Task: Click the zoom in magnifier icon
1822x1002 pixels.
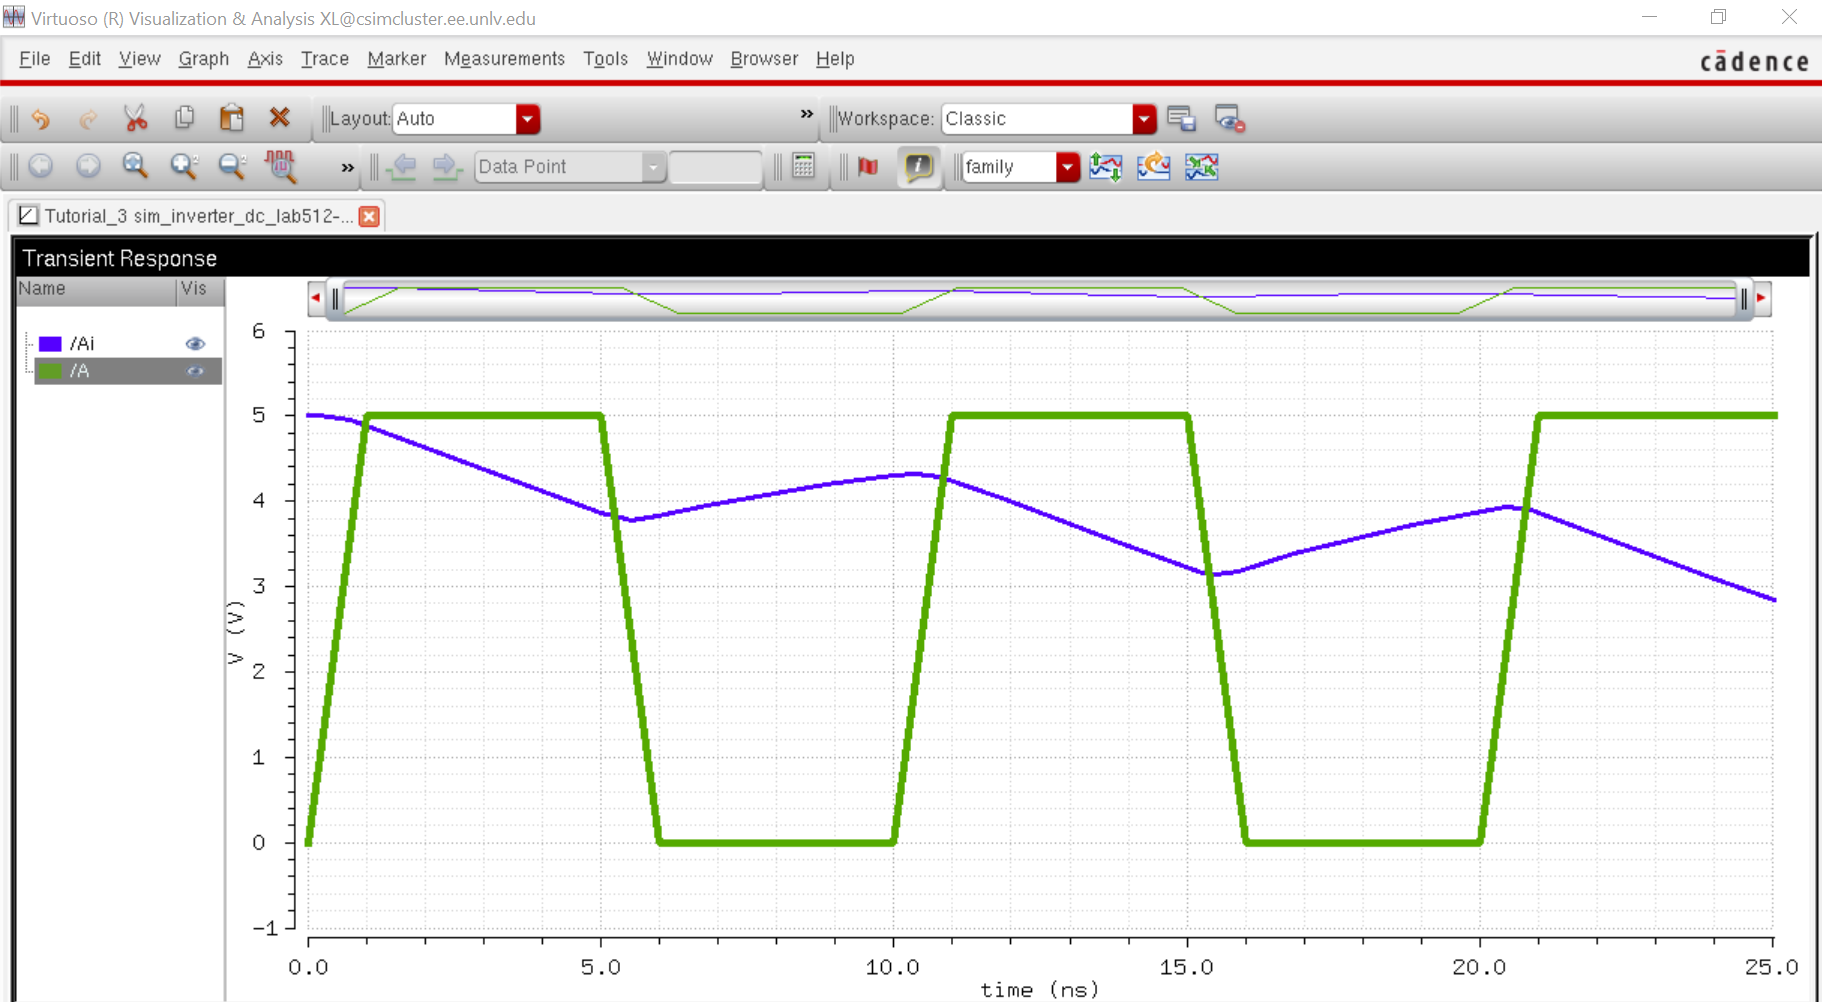Action: 184,166
